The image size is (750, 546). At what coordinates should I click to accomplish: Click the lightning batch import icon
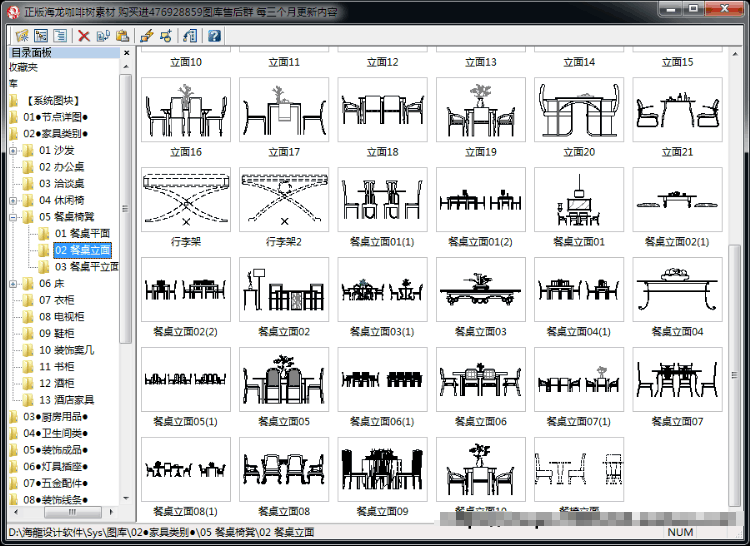point(147,35)
